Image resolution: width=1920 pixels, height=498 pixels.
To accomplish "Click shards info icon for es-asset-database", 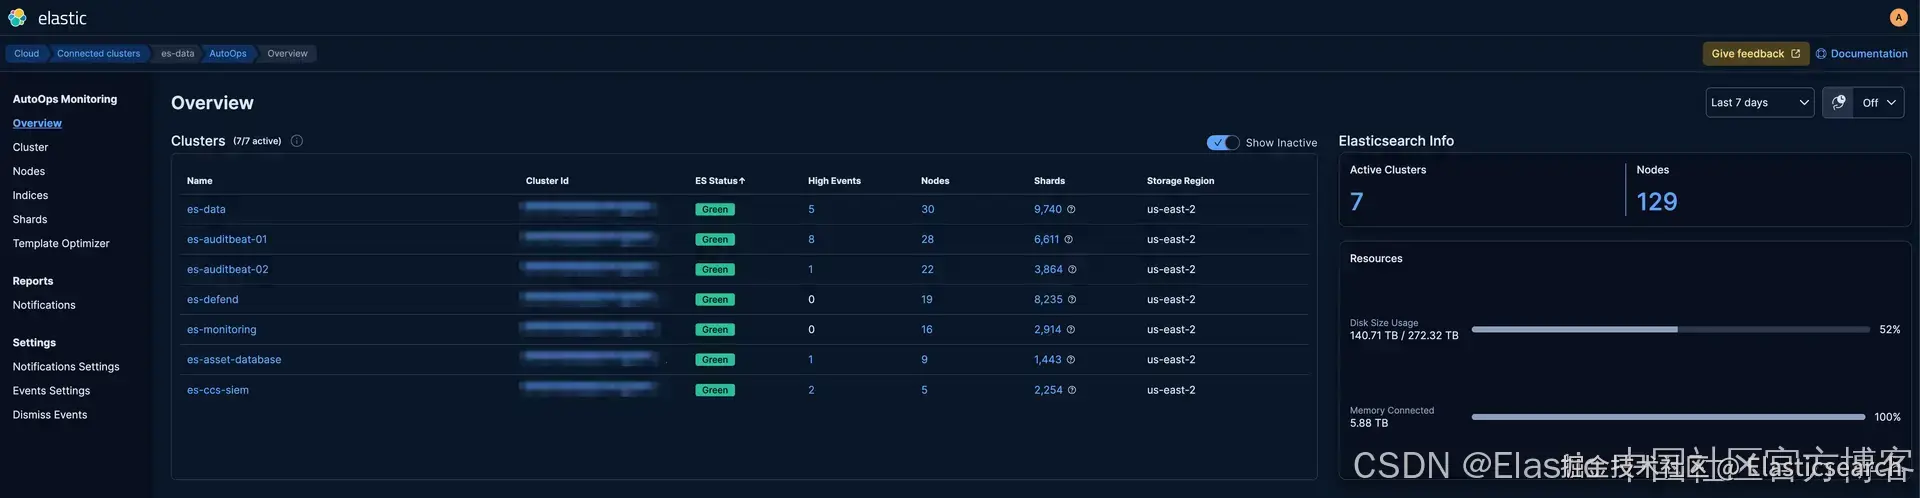I will (x=1071, y=359).
